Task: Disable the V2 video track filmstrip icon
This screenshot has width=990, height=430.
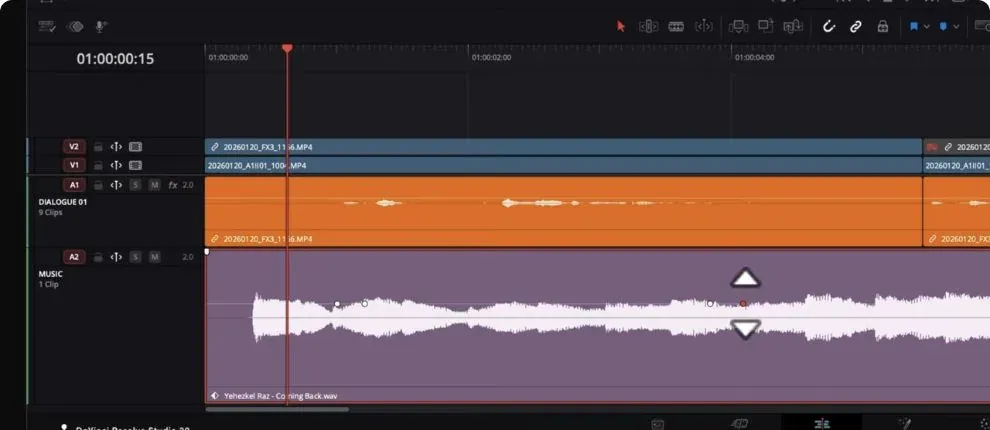Action: (x=135, y=146)
